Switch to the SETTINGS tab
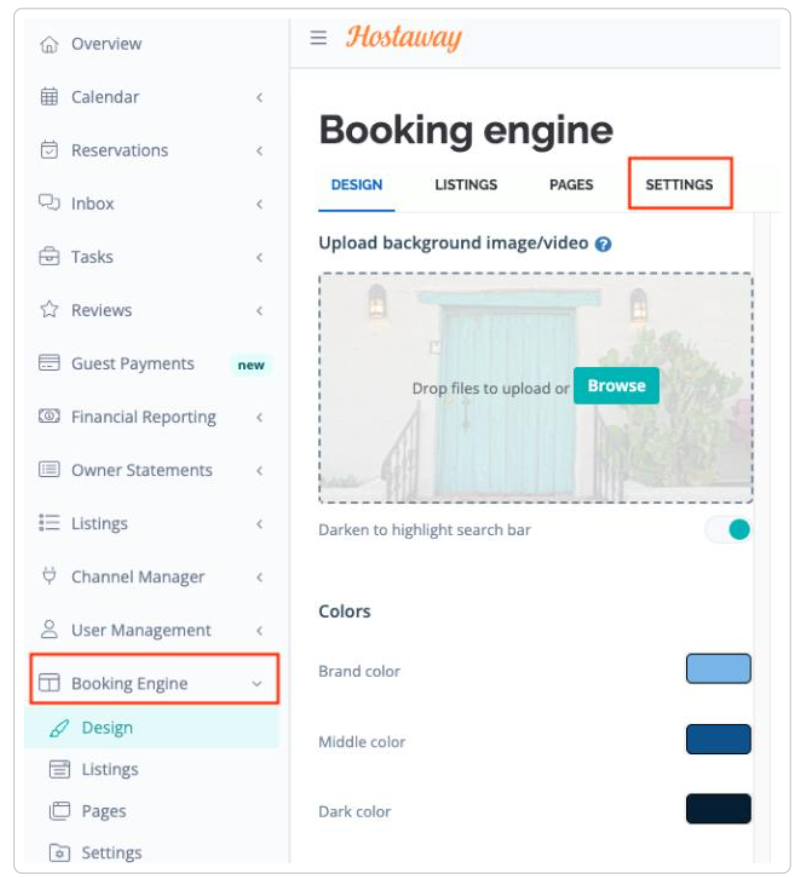 [x=679, y=185]
